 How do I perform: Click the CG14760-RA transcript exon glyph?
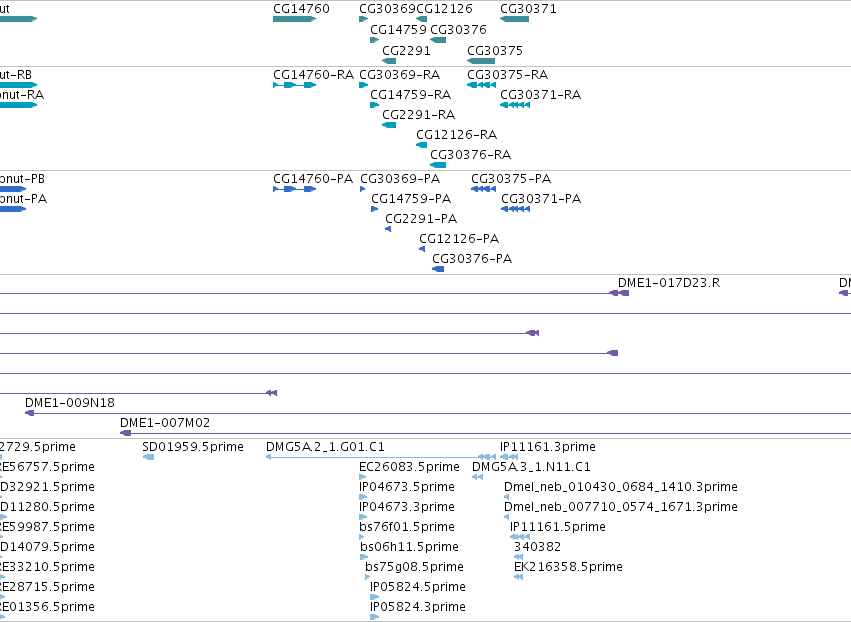[295, 85]
